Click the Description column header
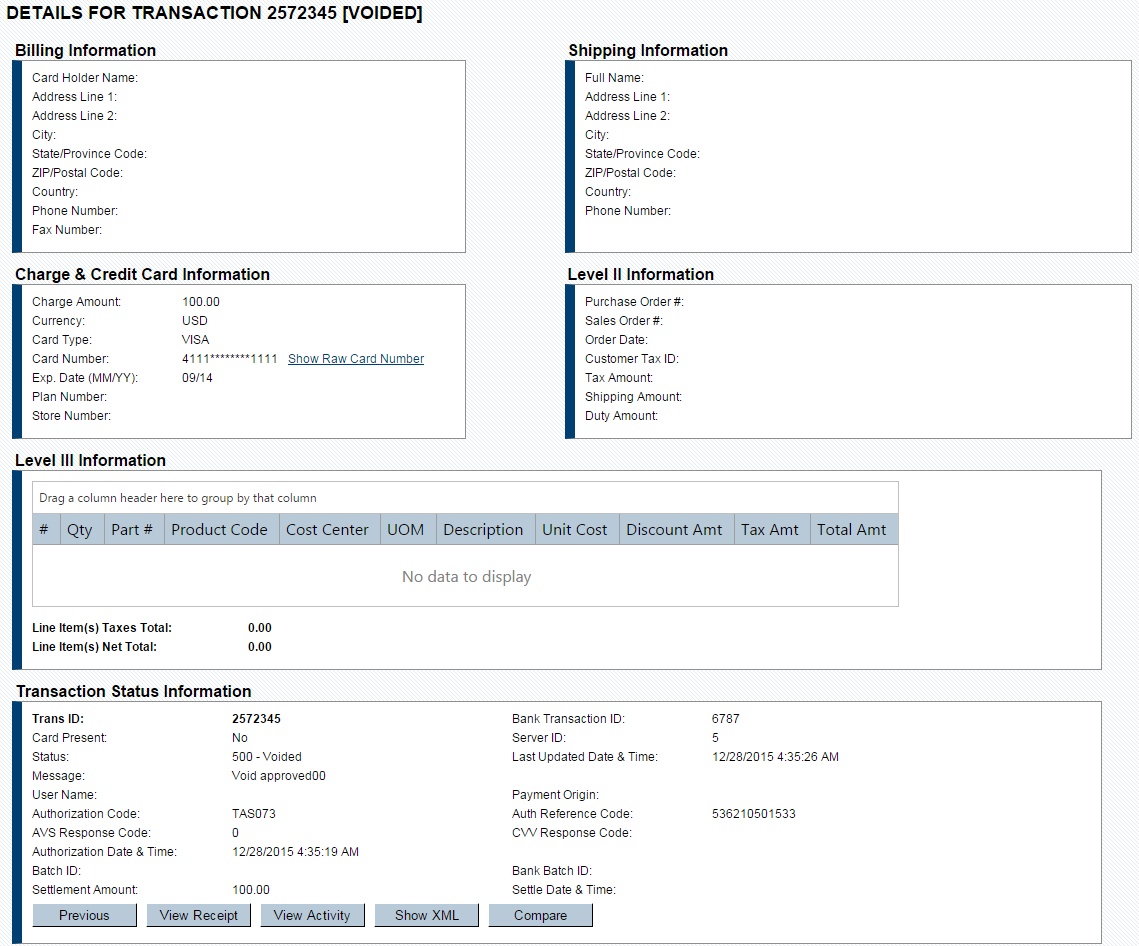The height and width of the screenshot is (946, 1139). click(483, 530)
